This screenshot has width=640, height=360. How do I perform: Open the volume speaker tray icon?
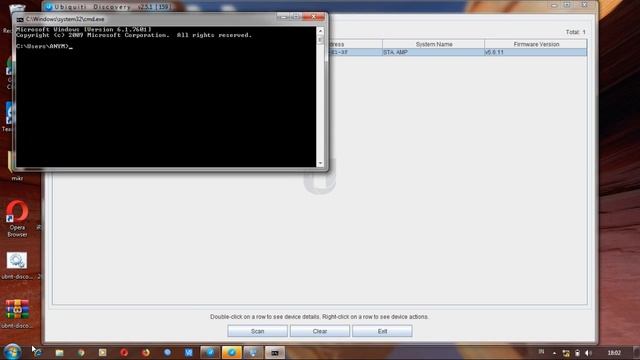[x=588, y=353]
